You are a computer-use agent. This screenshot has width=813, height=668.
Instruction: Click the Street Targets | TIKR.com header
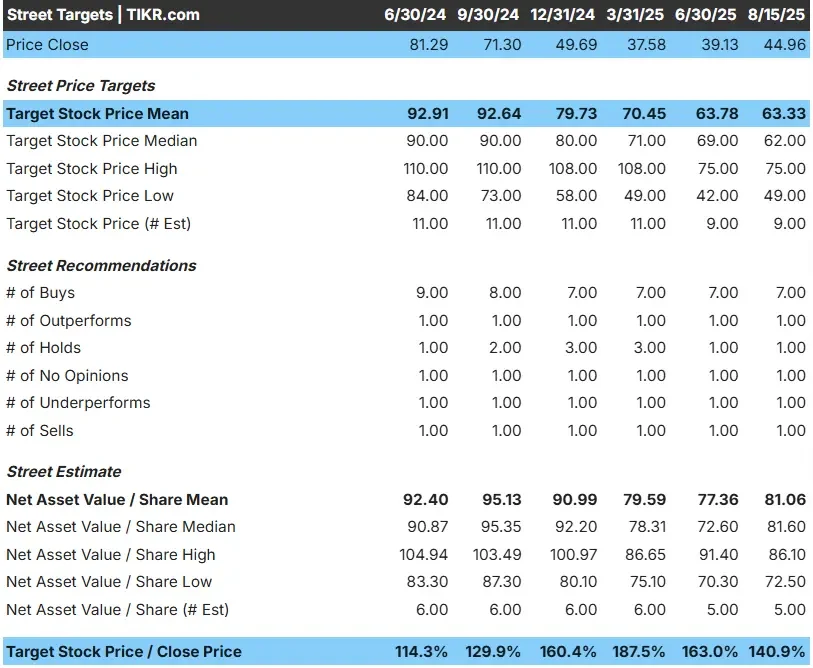103,15
